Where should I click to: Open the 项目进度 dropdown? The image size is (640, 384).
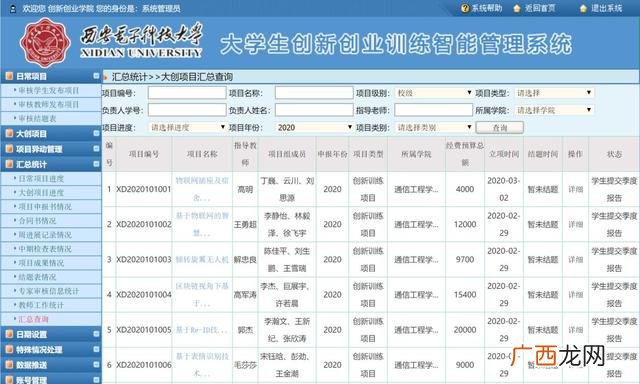click(x=187, y=127)
